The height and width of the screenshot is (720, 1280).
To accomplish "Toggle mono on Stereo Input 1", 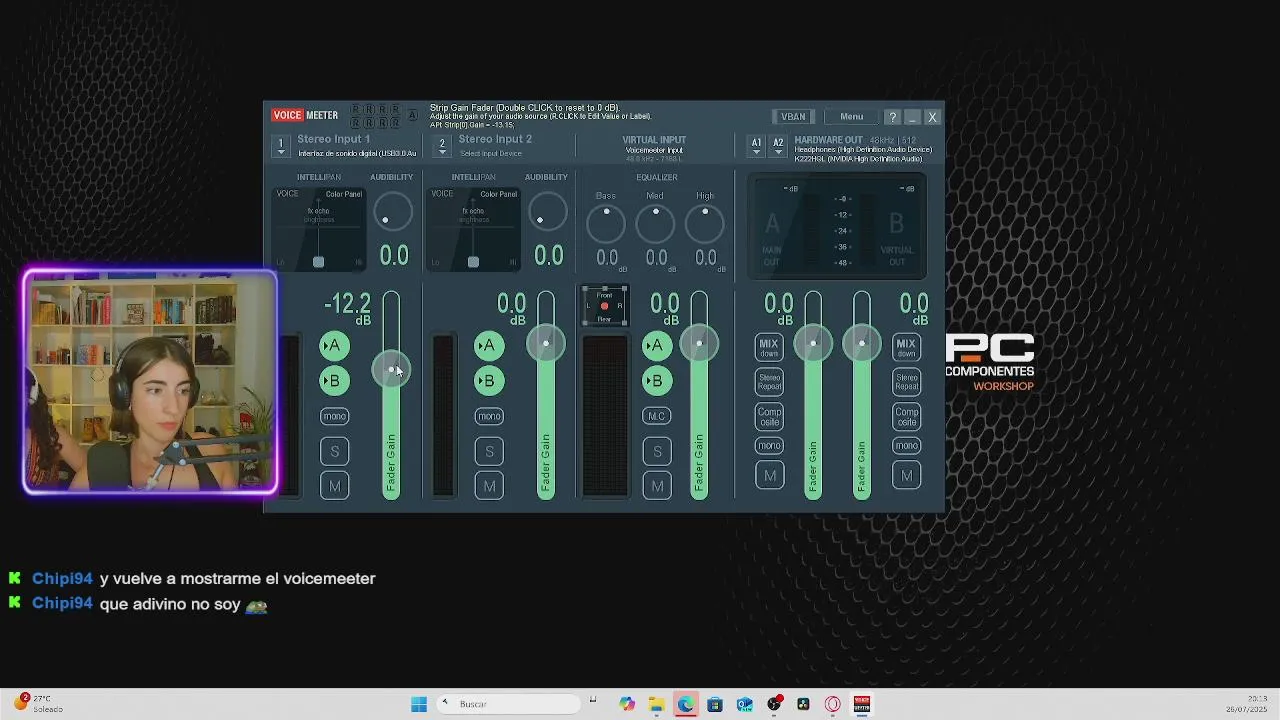I will coord(334,416).
